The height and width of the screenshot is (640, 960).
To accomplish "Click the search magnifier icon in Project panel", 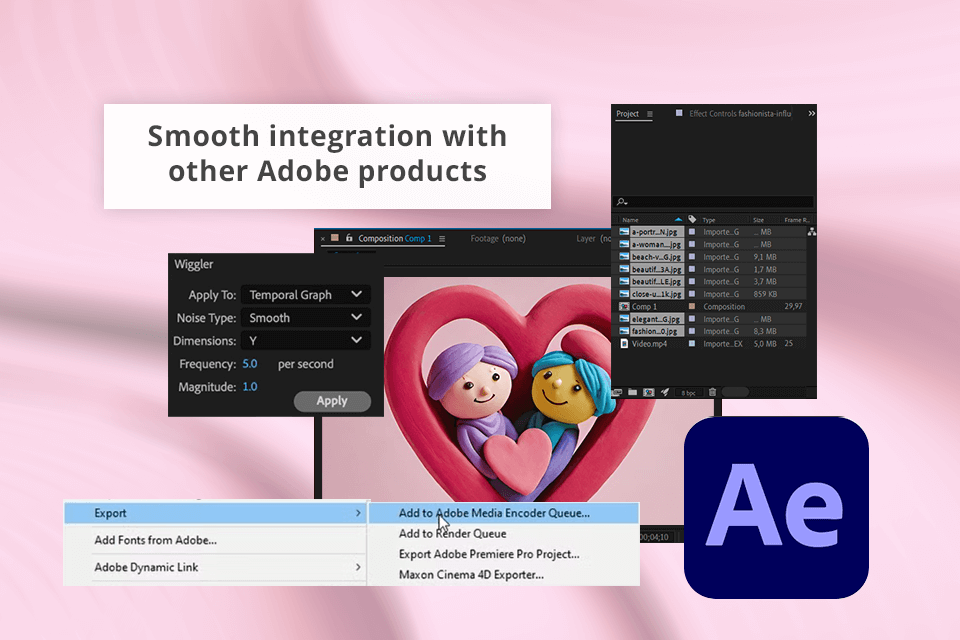I will tap(621, 201).
